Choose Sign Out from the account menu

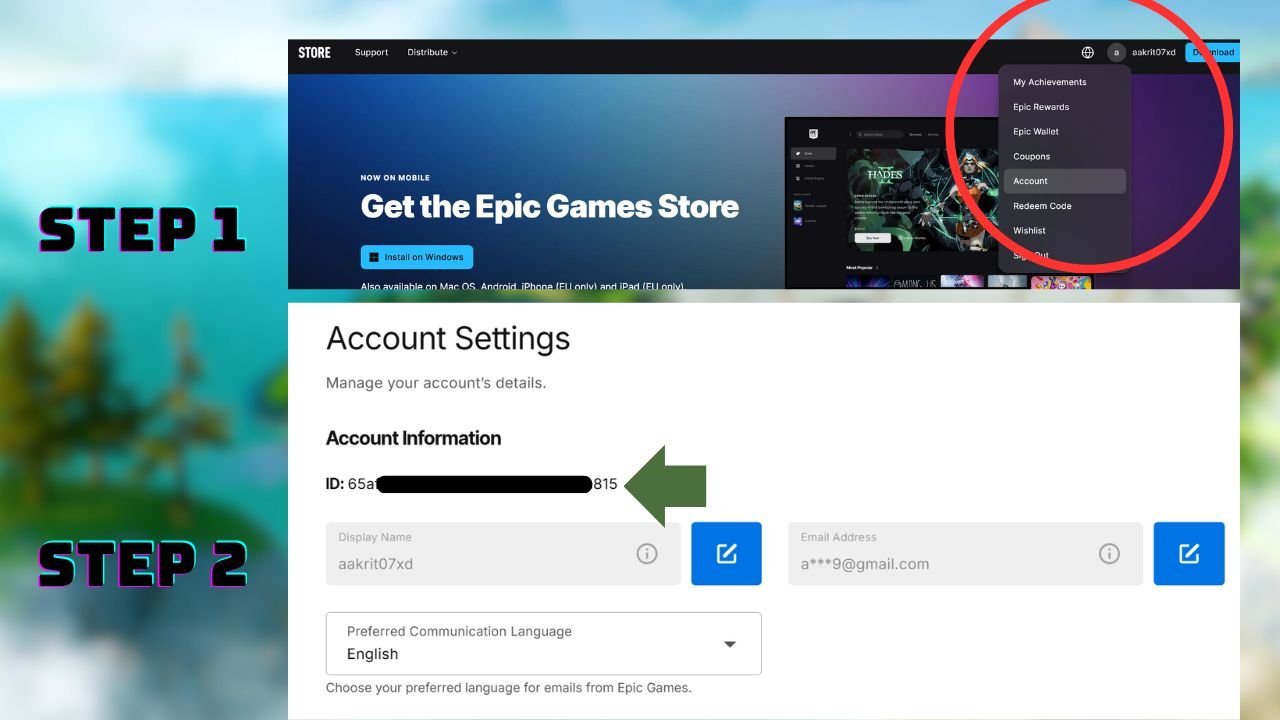point(1031,255)
